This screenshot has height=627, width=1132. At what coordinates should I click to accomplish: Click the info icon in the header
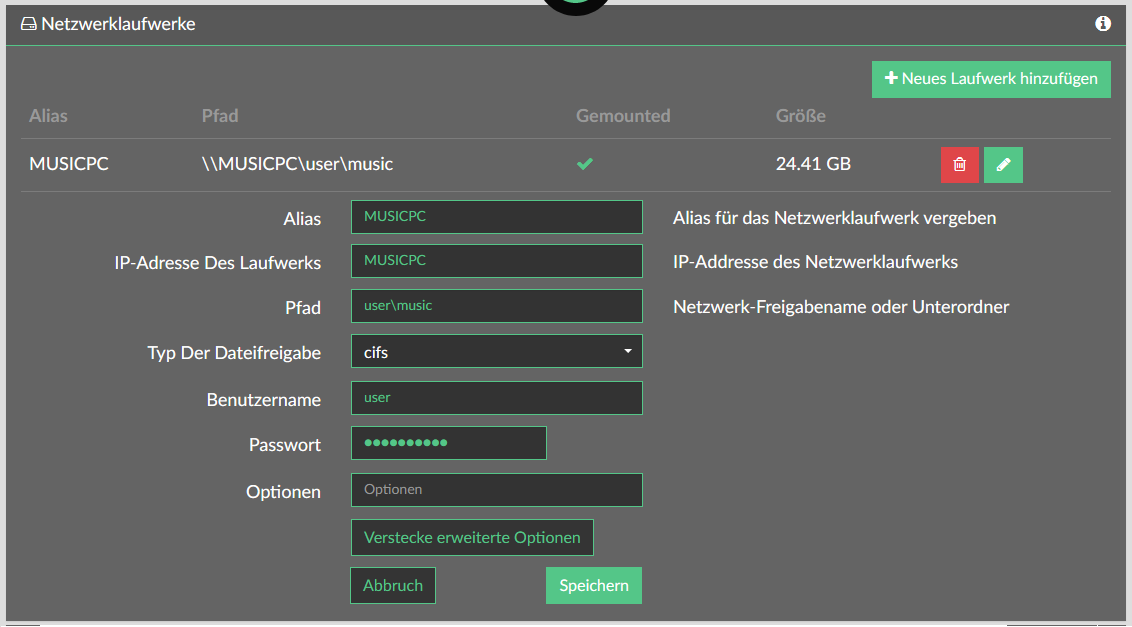[x=1103, y=24]
